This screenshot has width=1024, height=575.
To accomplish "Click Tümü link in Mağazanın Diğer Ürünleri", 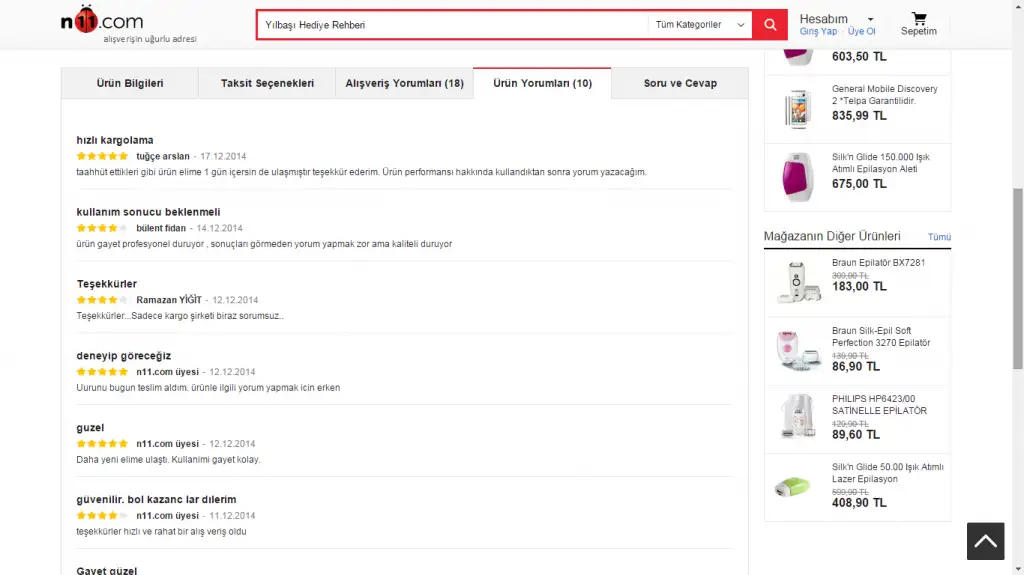I will pyautogui.click(x=939, y=237).
